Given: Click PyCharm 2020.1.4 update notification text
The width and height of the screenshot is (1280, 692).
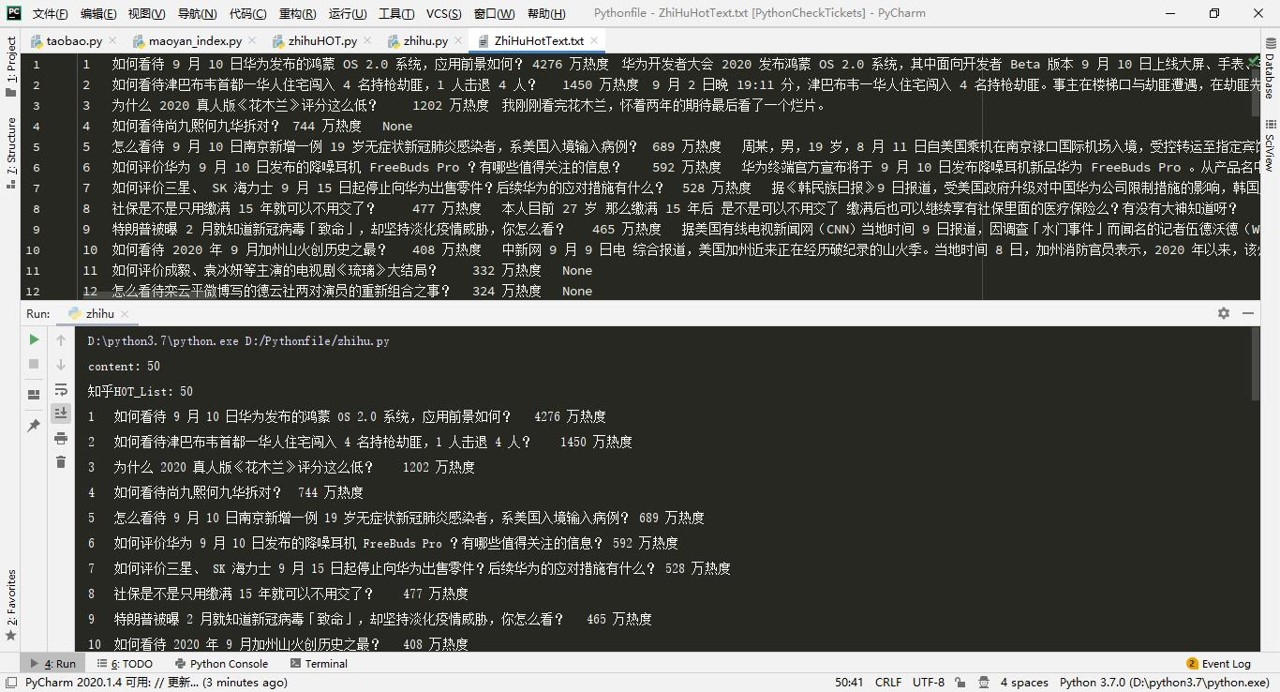Looking at the screenshot, I should [156, 682].
